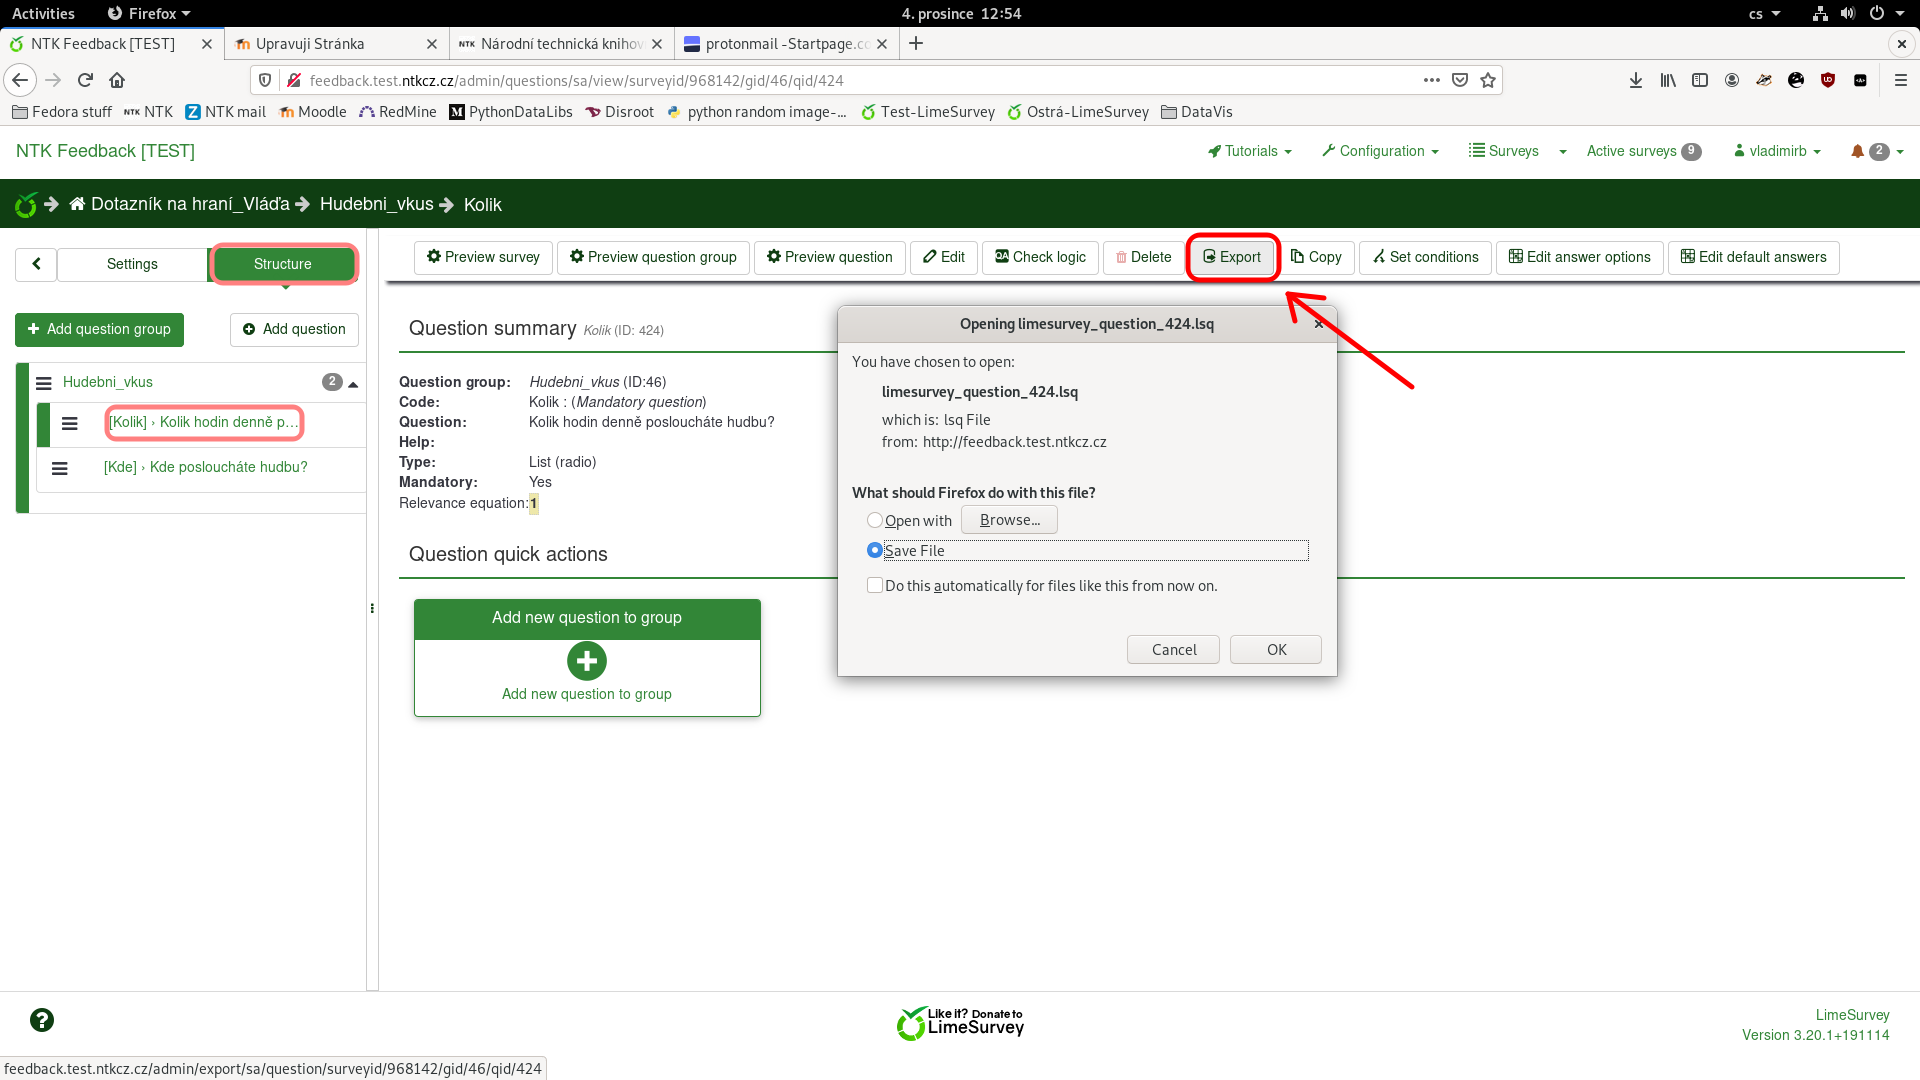
Task: Confirm the download with OK
Action: [1275, 649]
